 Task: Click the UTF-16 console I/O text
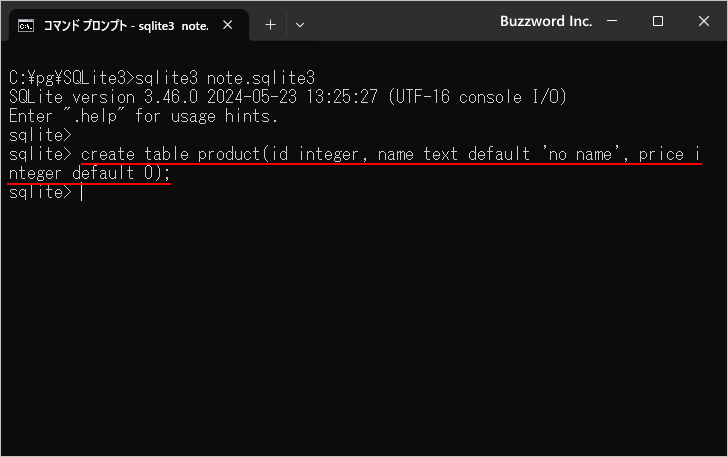tap(477, 97)
